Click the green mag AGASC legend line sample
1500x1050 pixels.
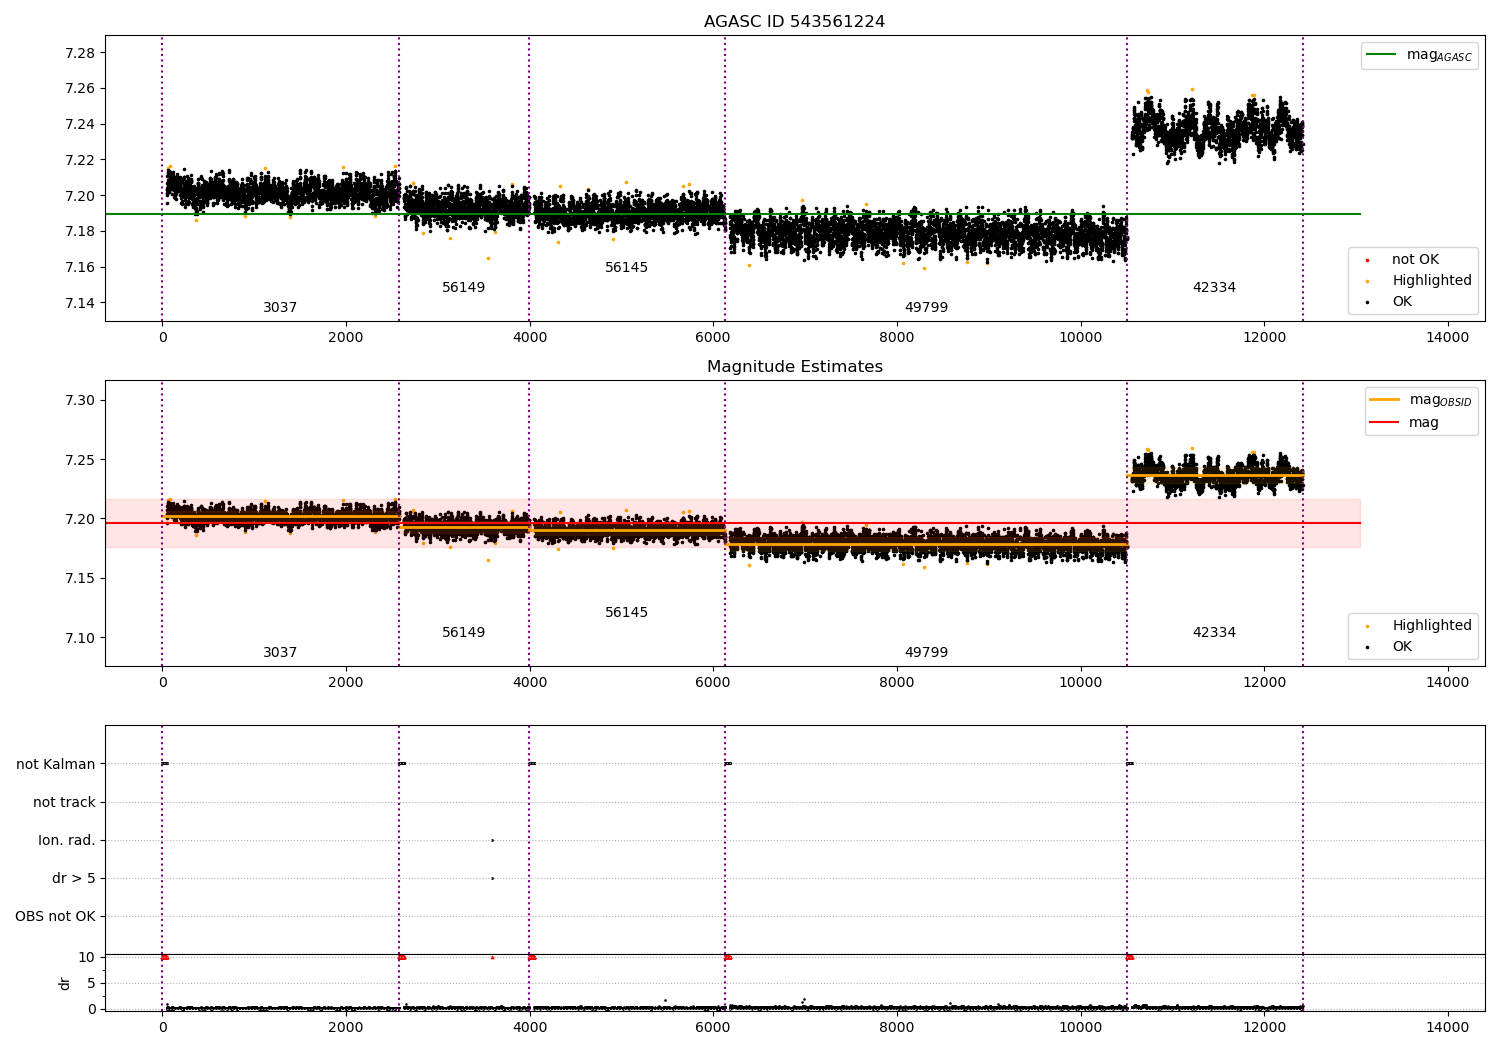pyautogui.click(x=1381, y=55)
